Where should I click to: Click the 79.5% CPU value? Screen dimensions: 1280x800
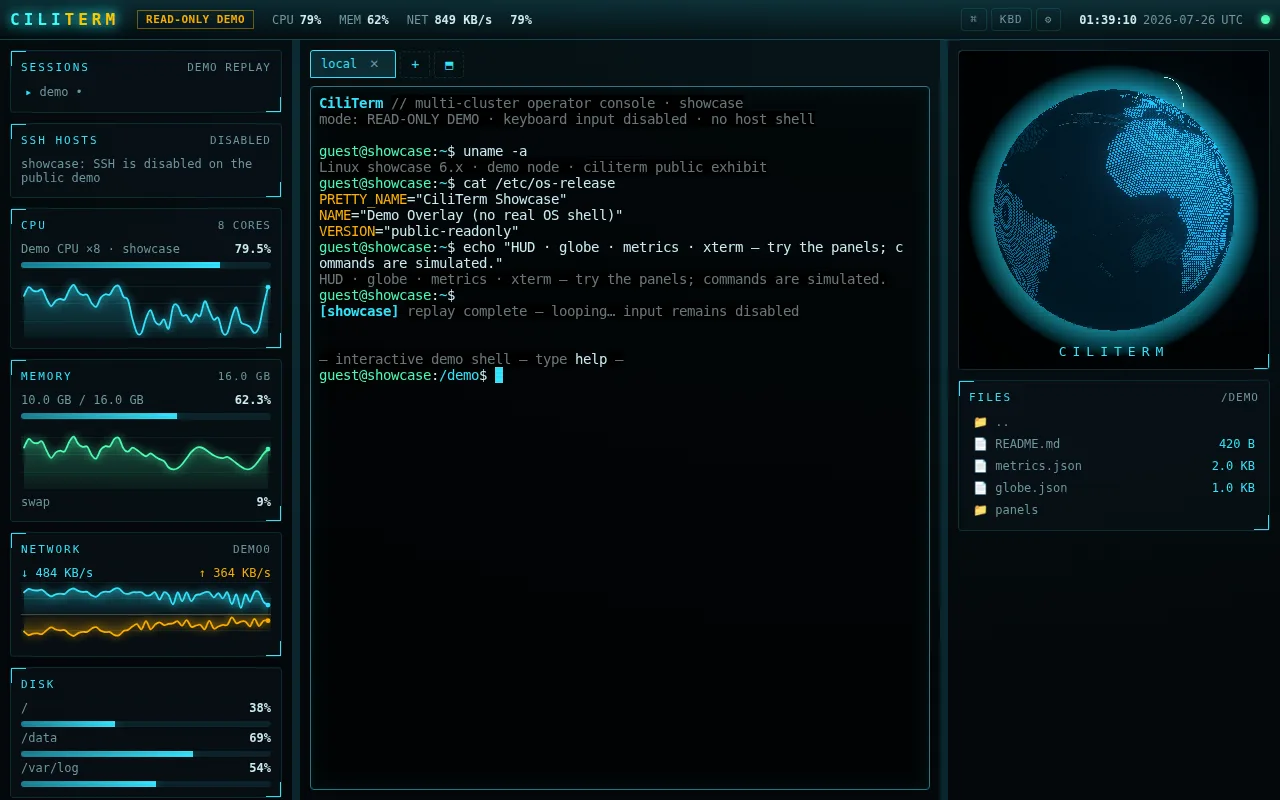[252, 249]
